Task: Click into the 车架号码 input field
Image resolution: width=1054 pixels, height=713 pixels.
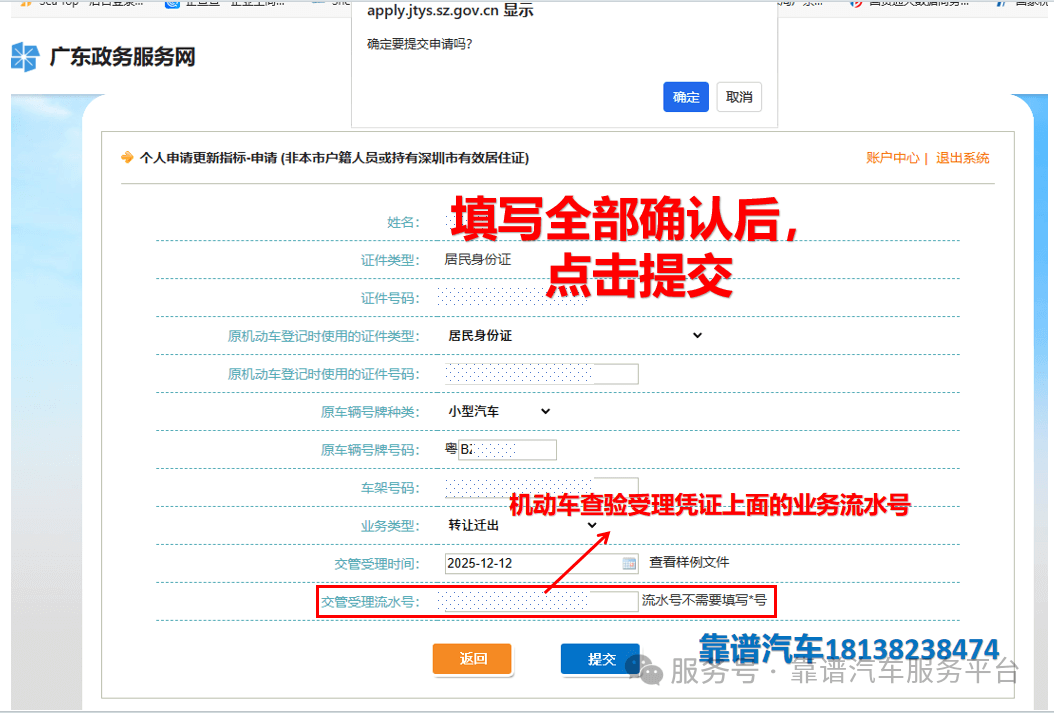Action: click(x=541, y=488)
